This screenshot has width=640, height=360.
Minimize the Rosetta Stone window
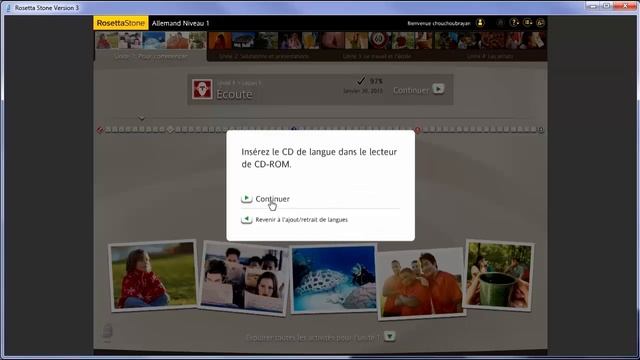point(593,6)
